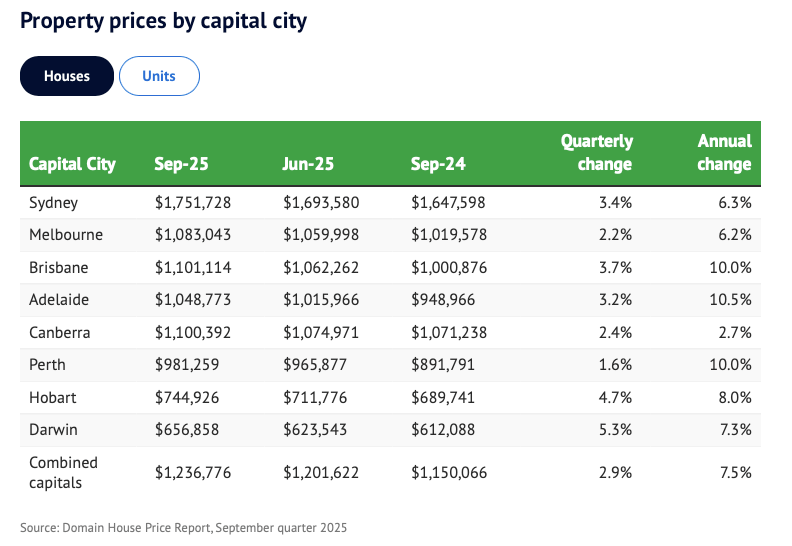Click the Property prices by capital city heading

tap(163, 21)
